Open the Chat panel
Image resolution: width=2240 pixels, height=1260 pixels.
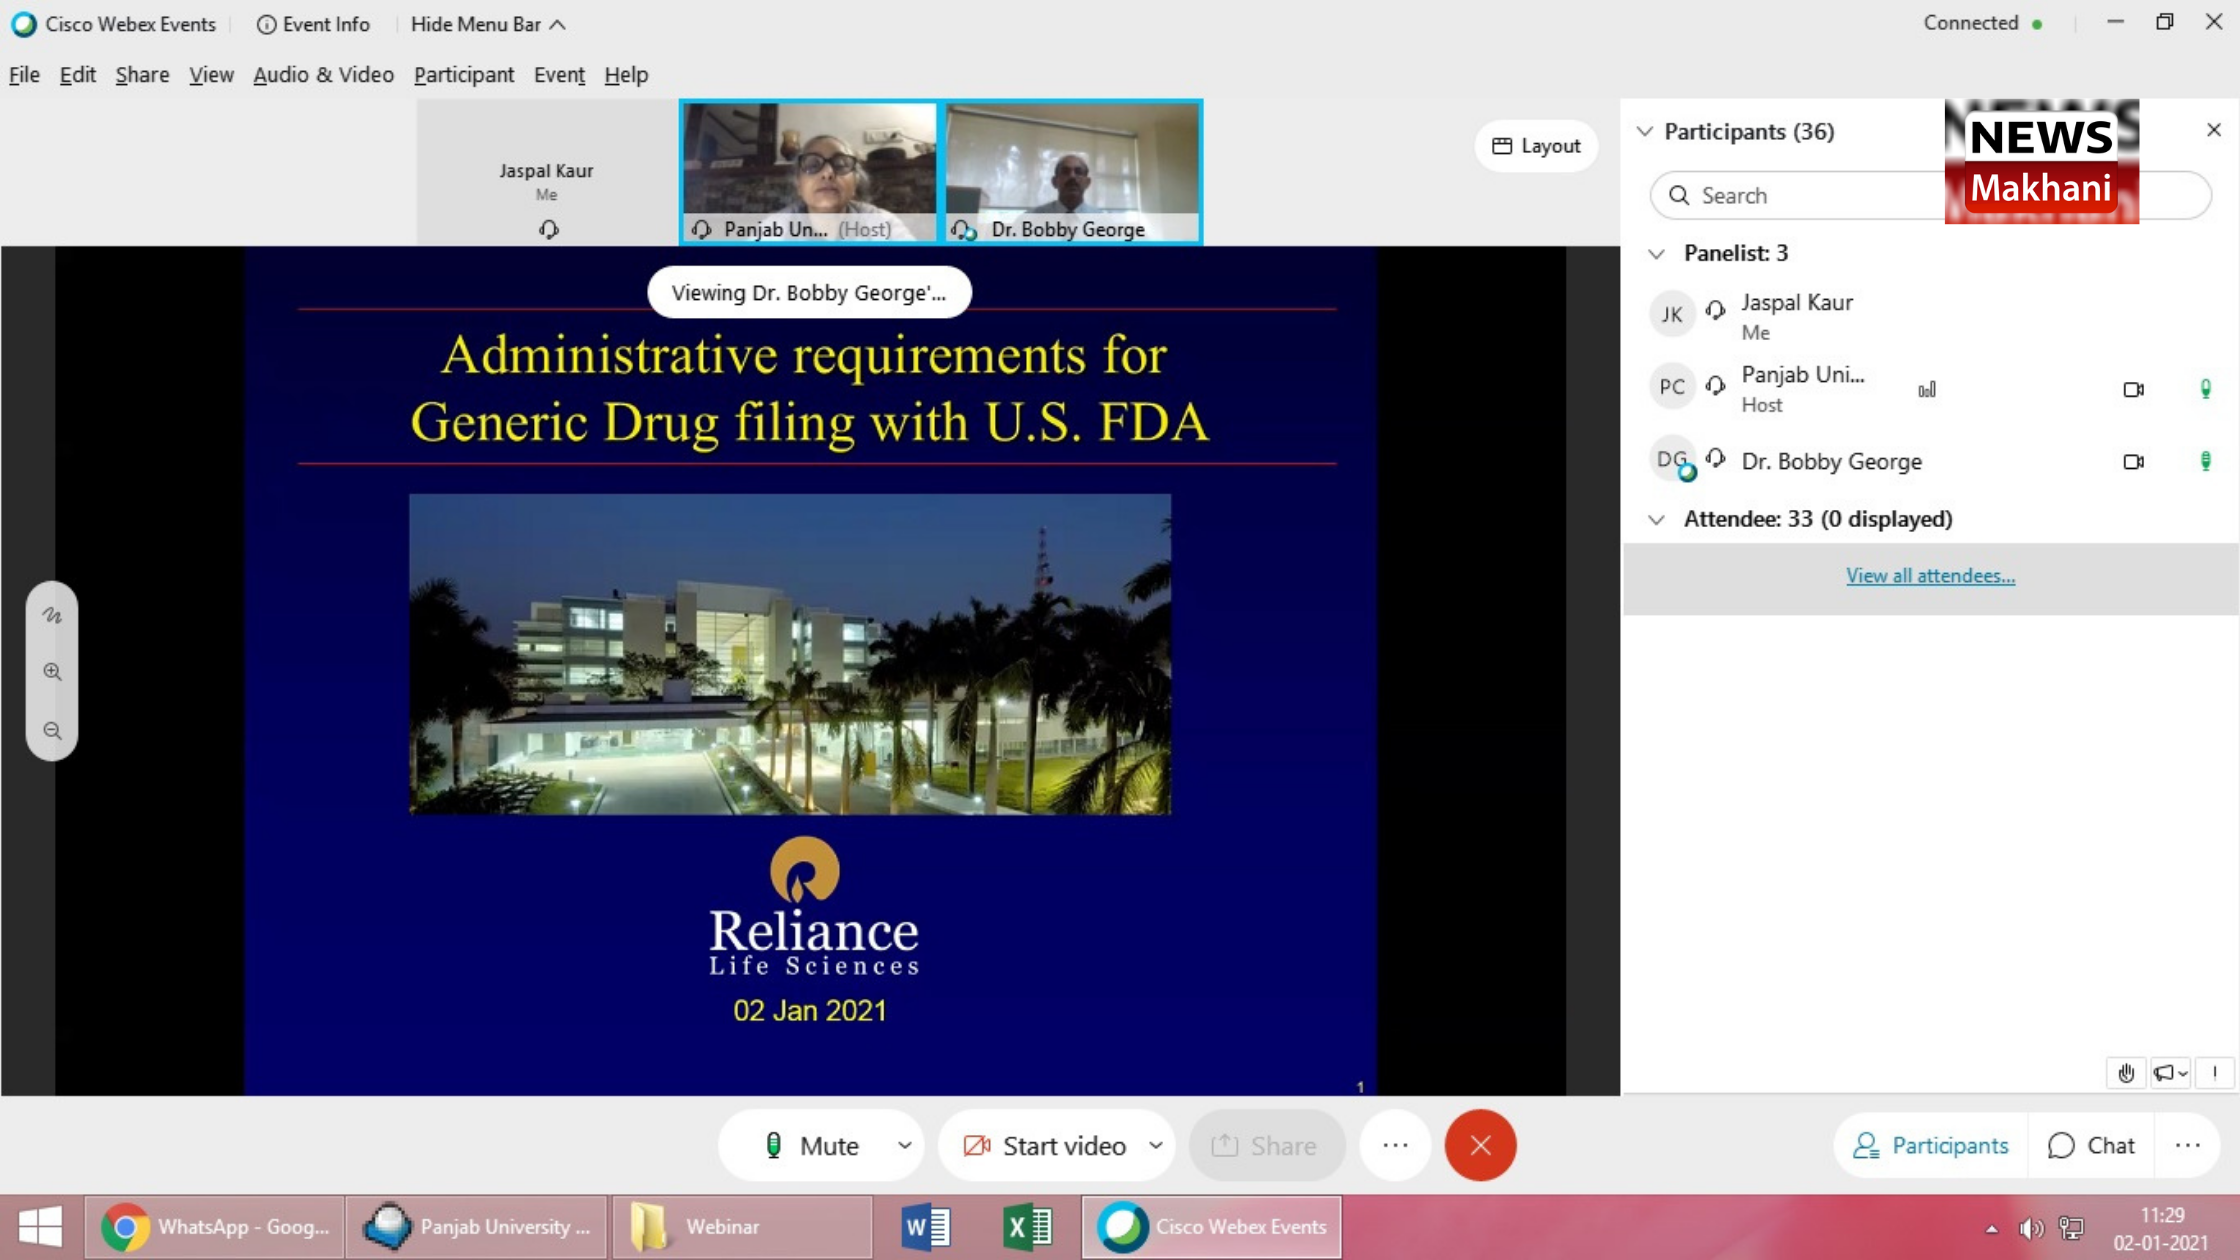2091,1145
